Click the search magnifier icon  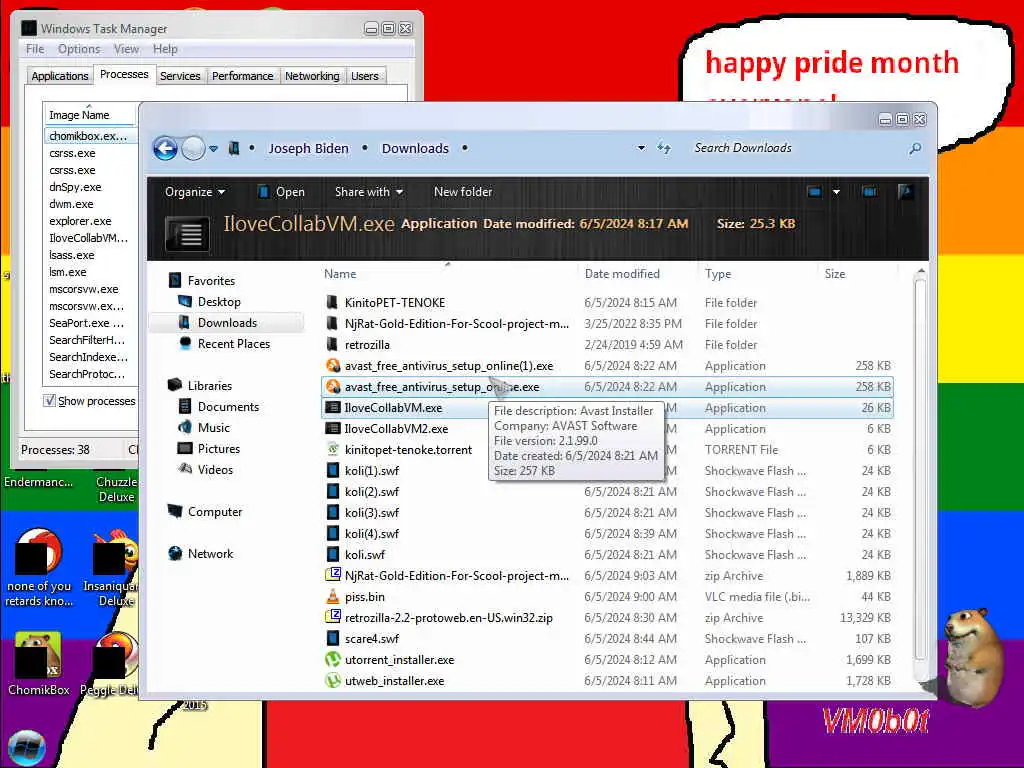(915, 149)
